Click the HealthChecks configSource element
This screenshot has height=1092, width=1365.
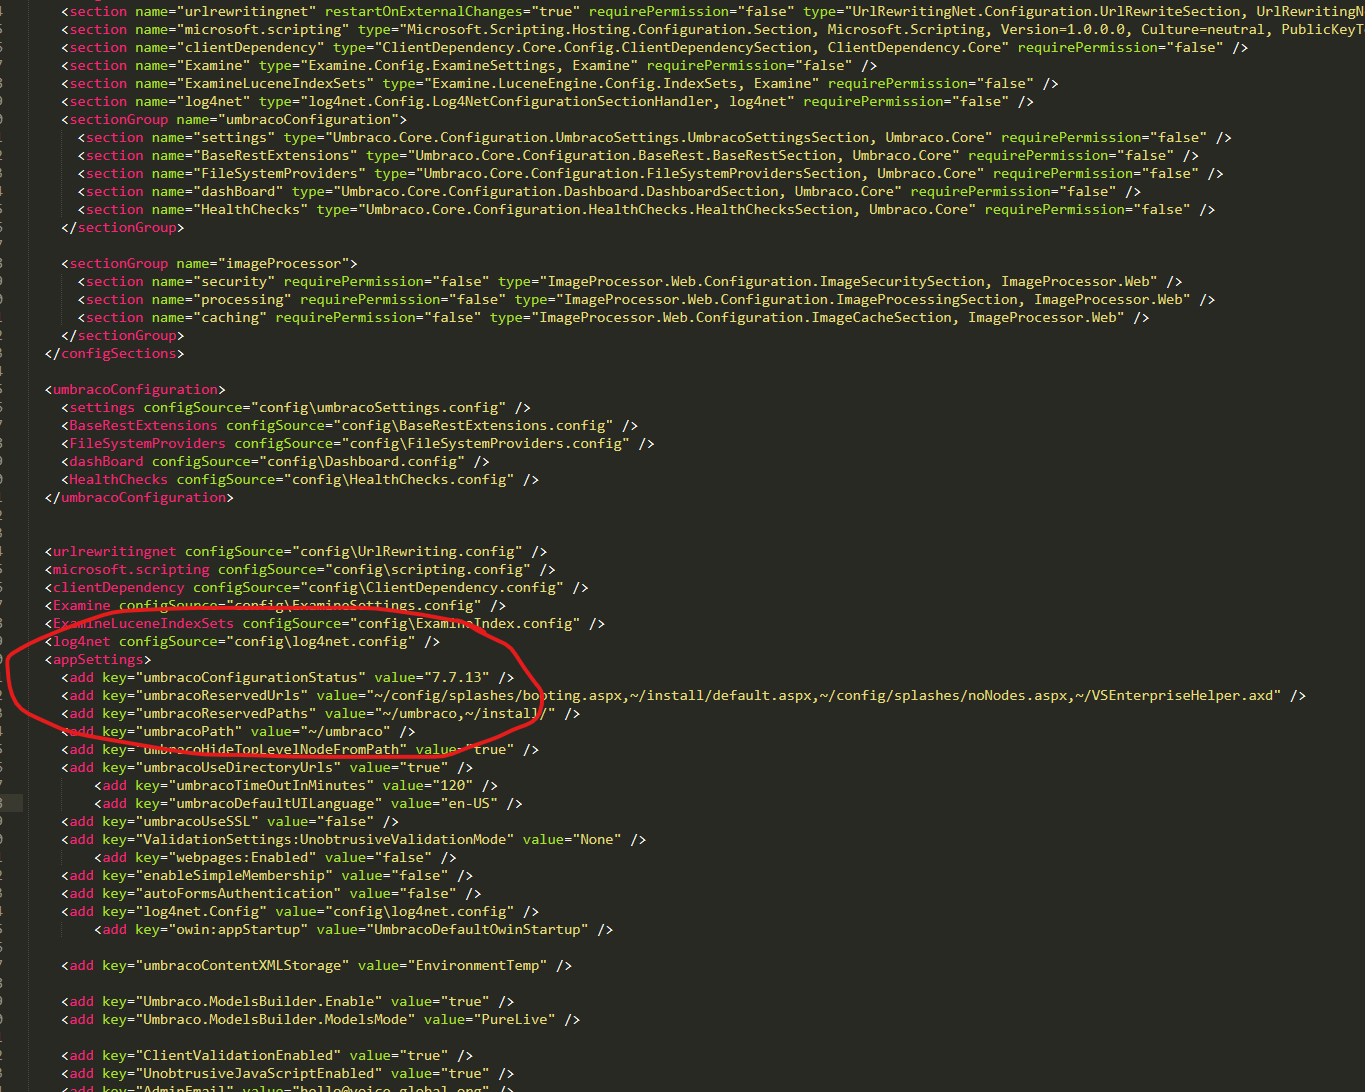(118, 479)
